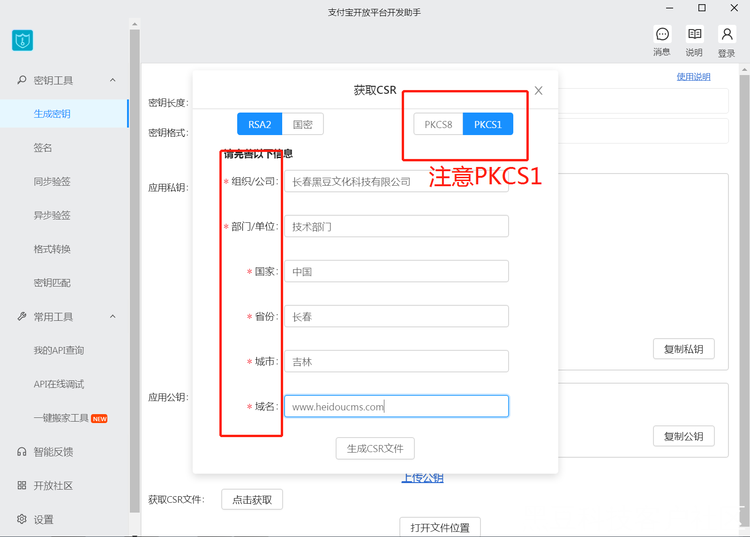Screen dimensions: 750x537
Task: Click the 登录 user icon
Action: [x=727, y=34]
